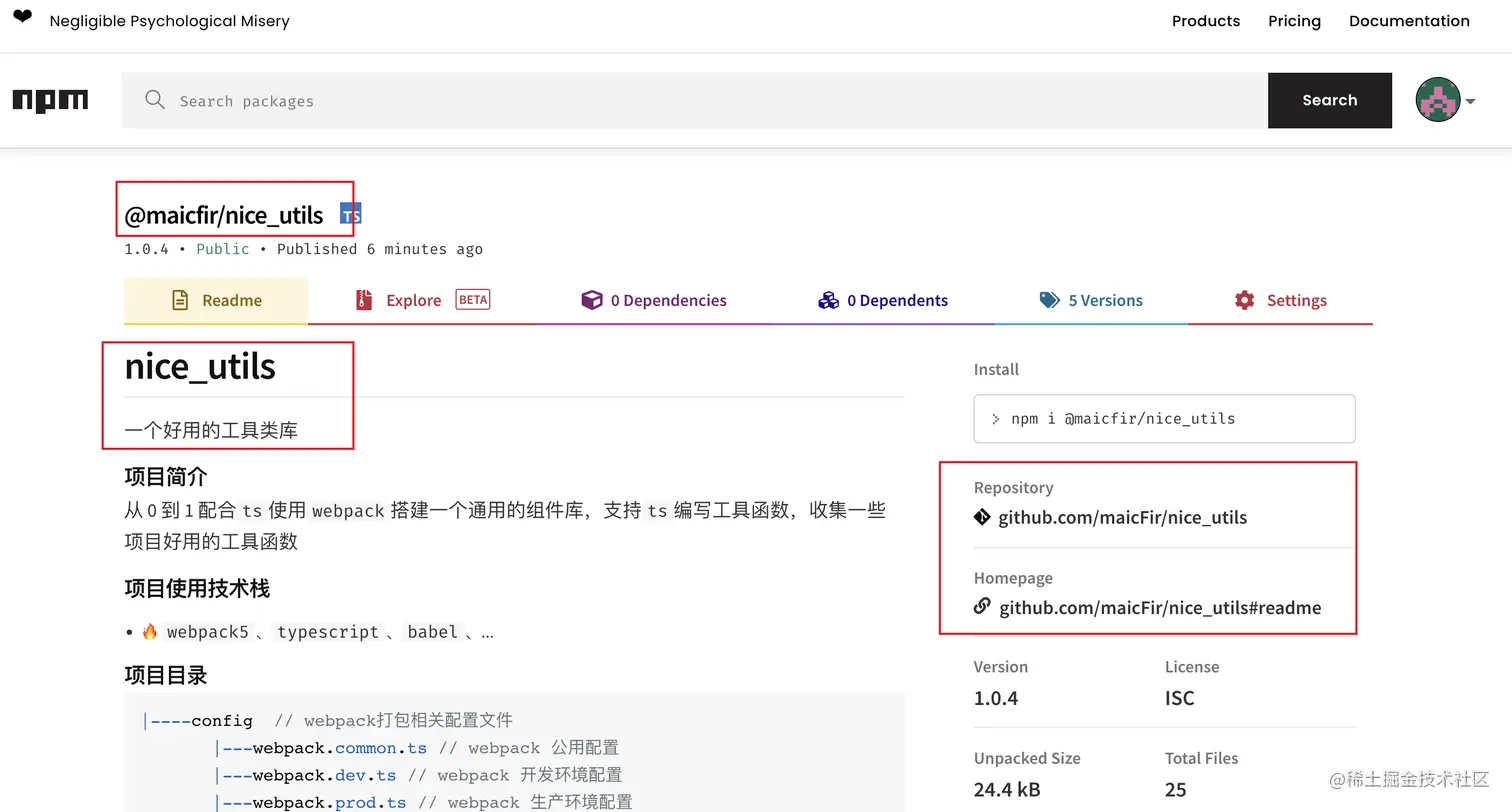The height and width of the screenshot is (812, 1512).
Task: Open the 0 Dependencies tab
Action: (654, 301)
